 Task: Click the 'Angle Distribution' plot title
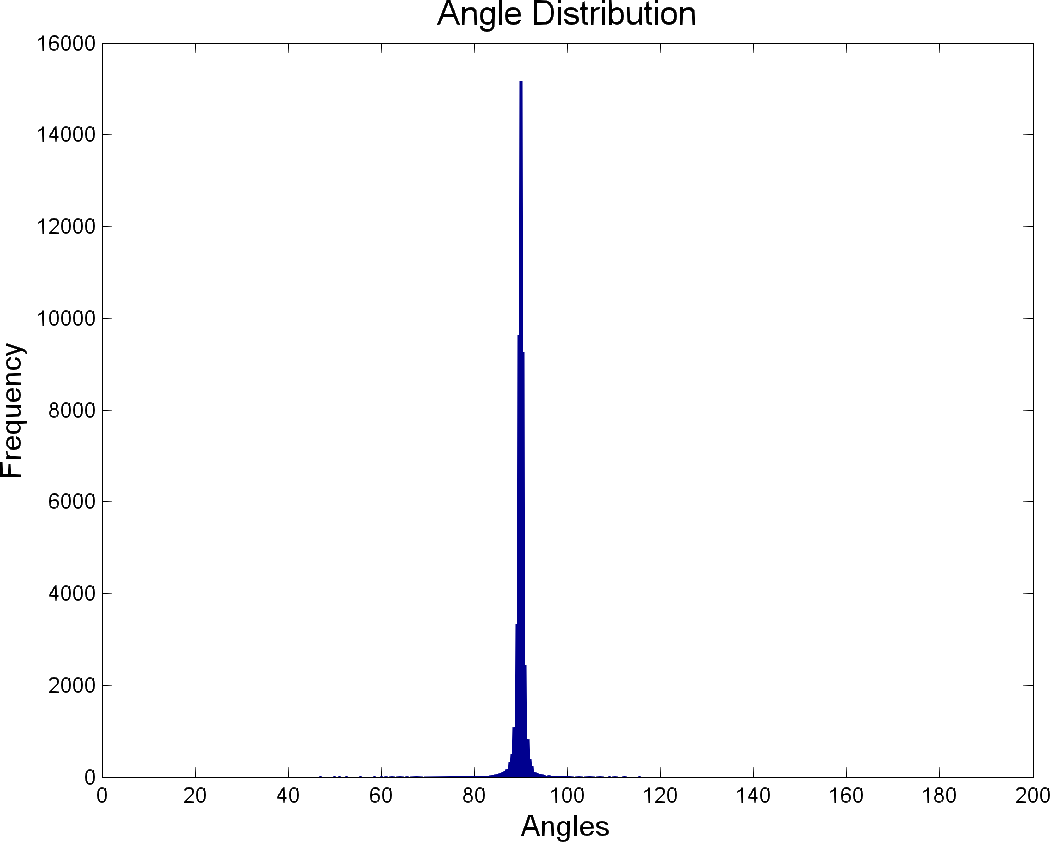[566, 15]
